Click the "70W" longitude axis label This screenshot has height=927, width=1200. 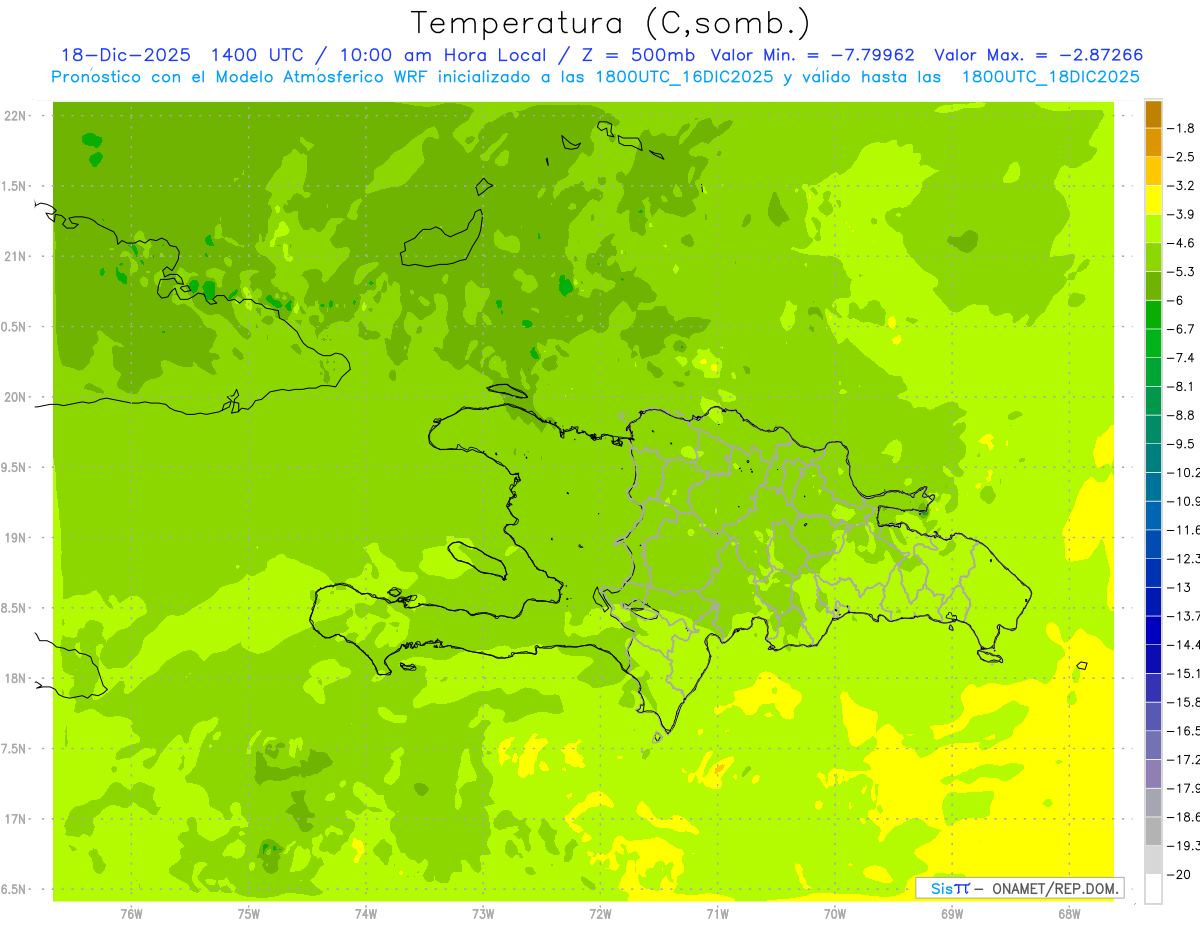(835, 914)
